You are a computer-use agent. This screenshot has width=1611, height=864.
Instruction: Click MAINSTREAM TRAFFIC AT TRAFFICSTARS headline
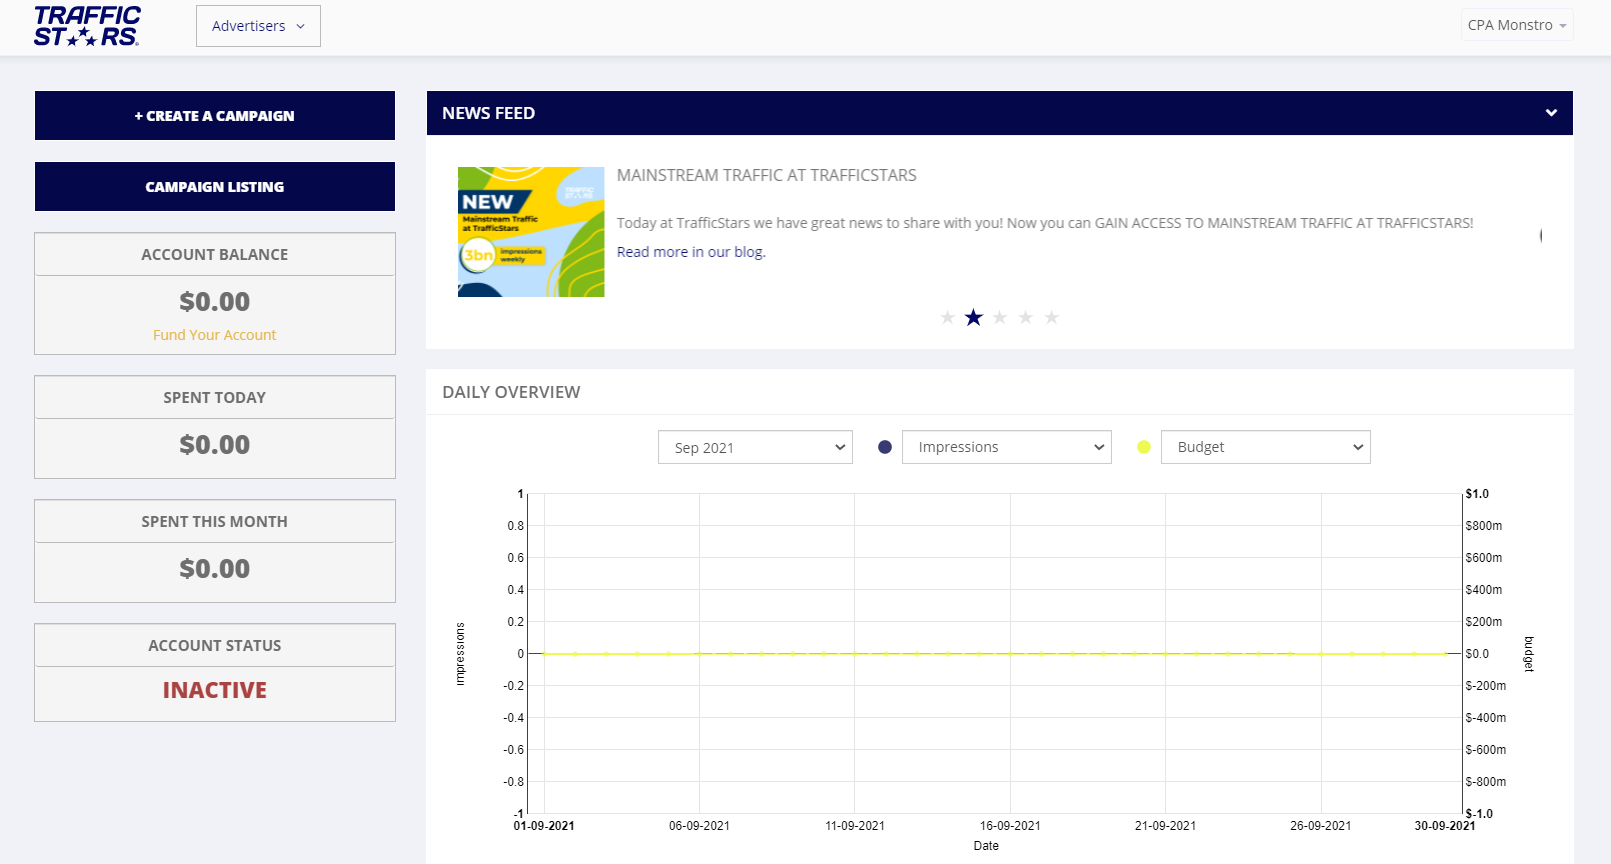coord(766,175)
